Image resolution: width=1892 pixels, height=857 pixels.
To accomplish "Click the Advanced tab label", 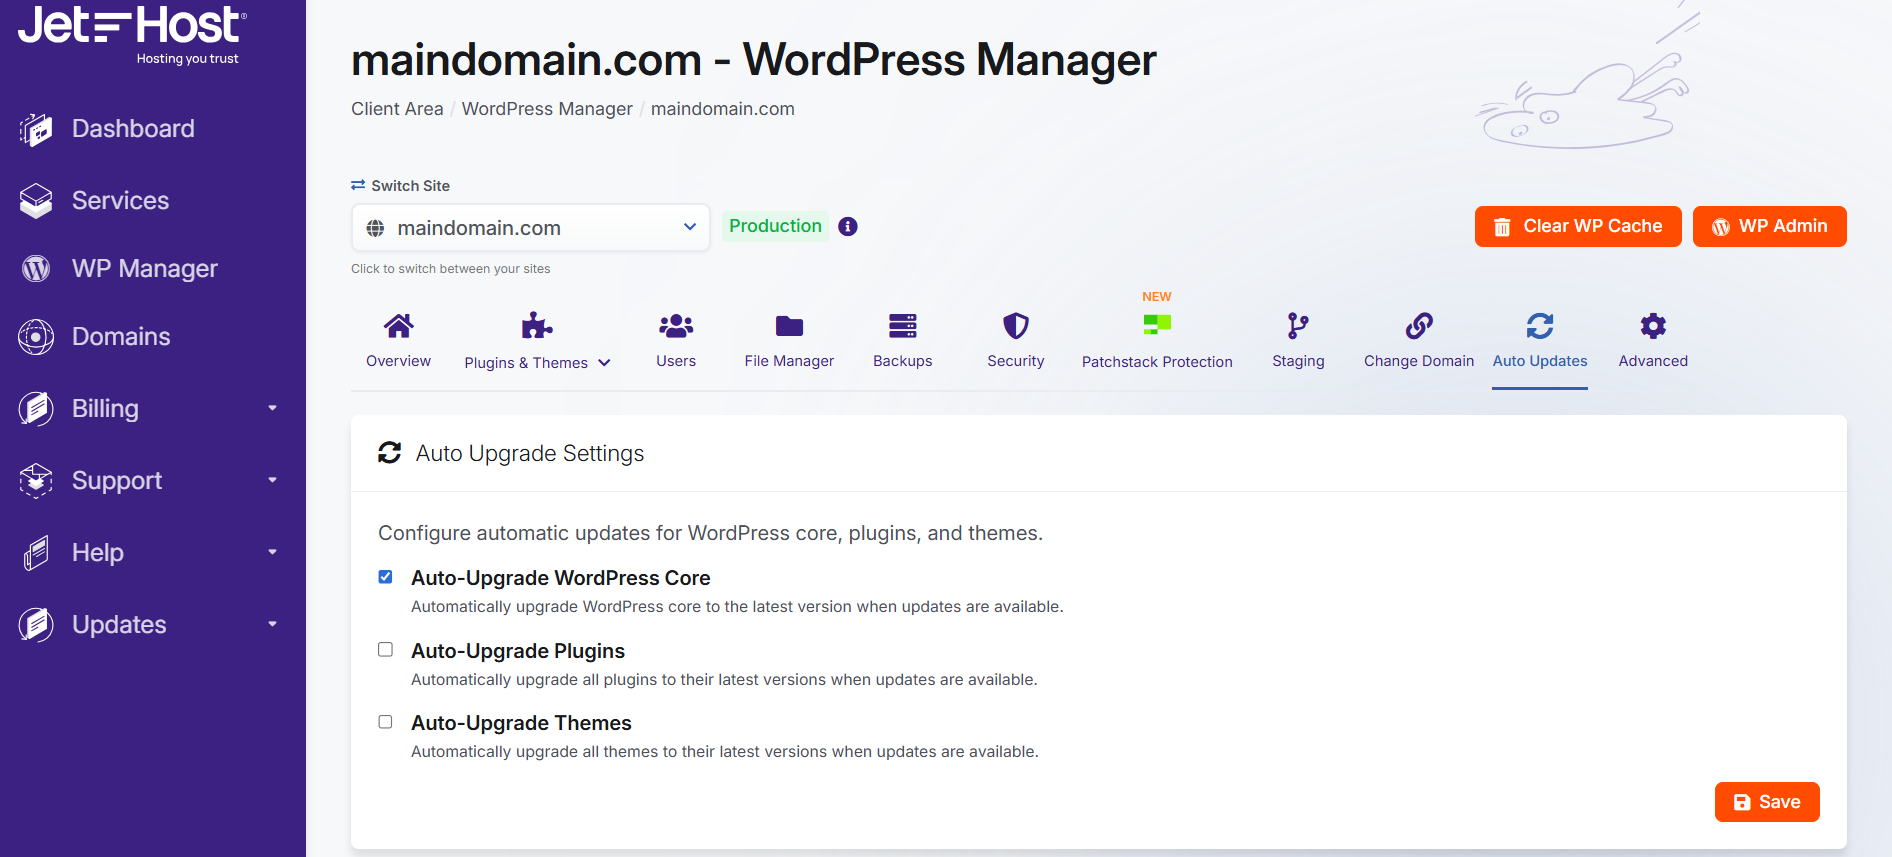I will point(1653,361).
